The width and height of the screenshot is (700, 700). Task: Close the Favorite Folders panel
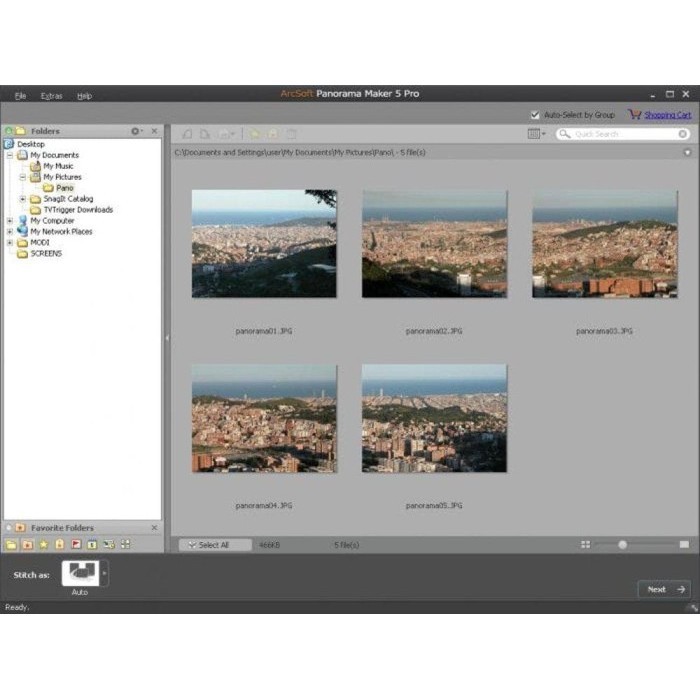[x=154, y=528]
